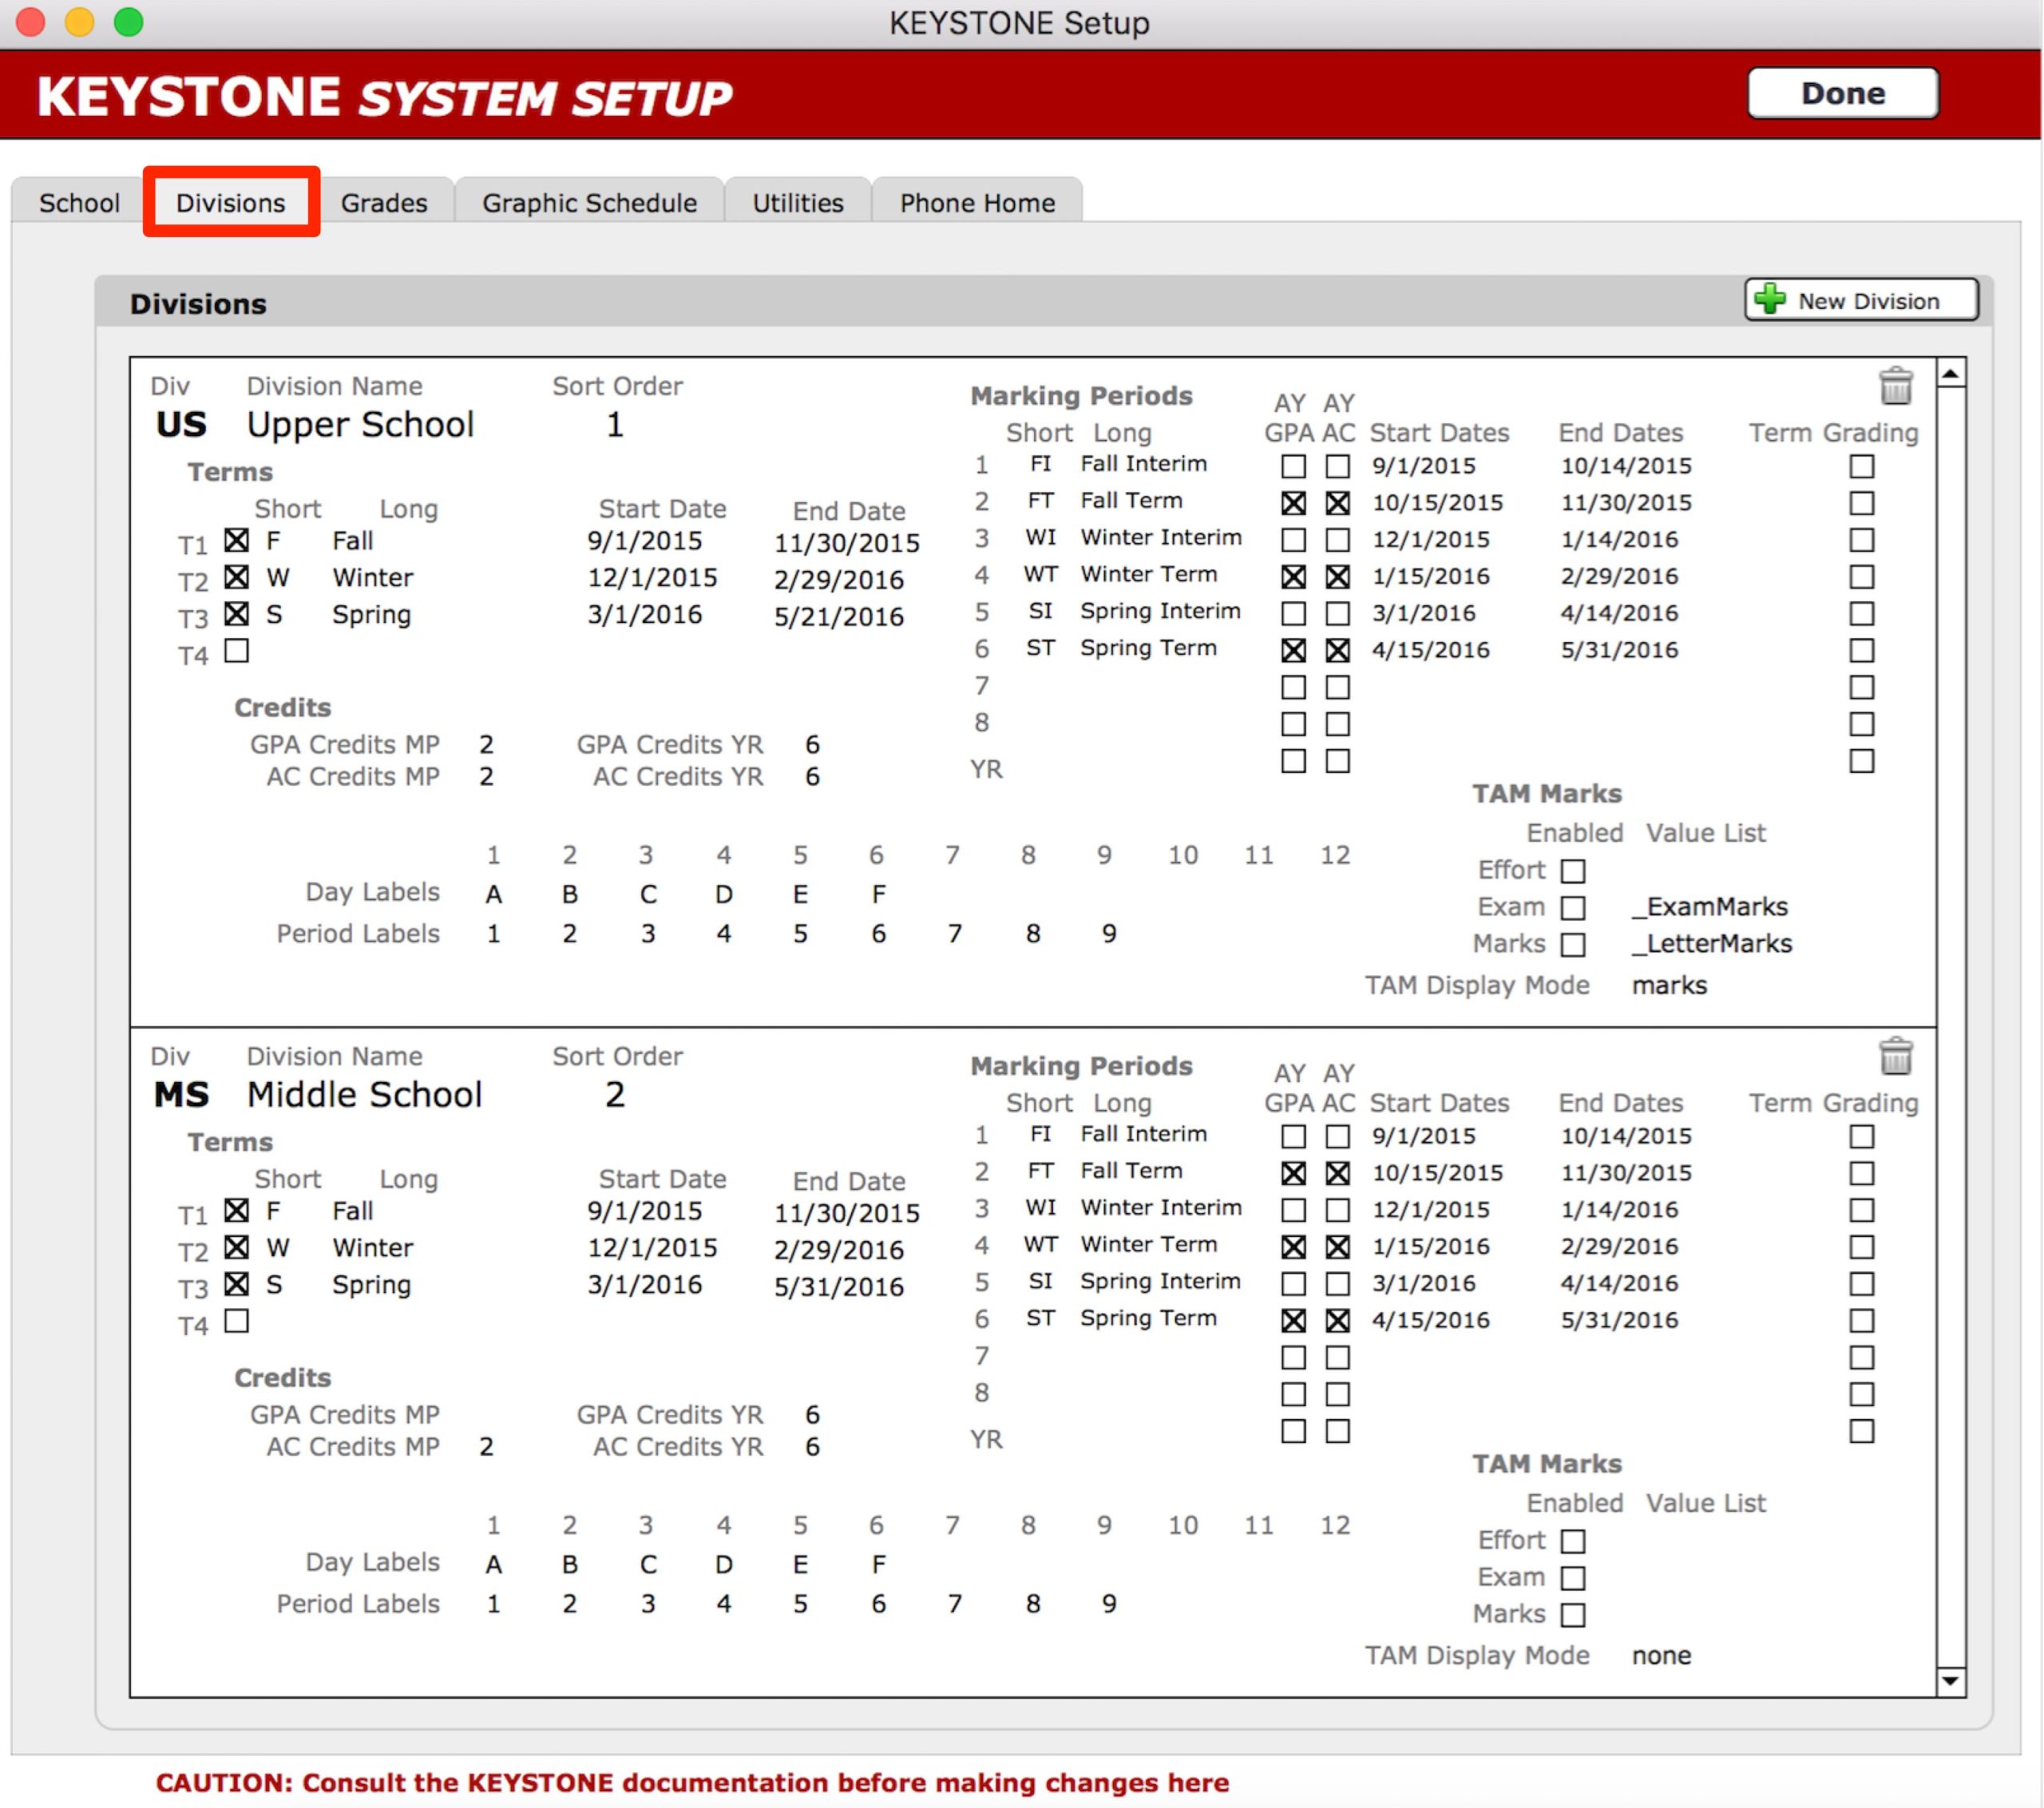
Task: Toggle Middle School Exam TAM Marks checkbox
Action: tap(1573, 1578)
